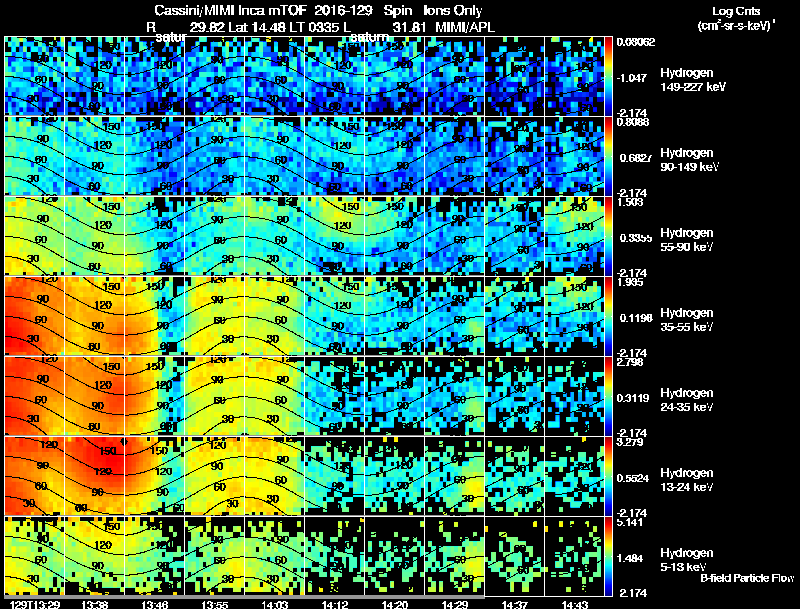The width and height of the screenshot is (800, 609).
Task: Click the color bar beside Hydrogen 24-35 keV
Action: 608,396
